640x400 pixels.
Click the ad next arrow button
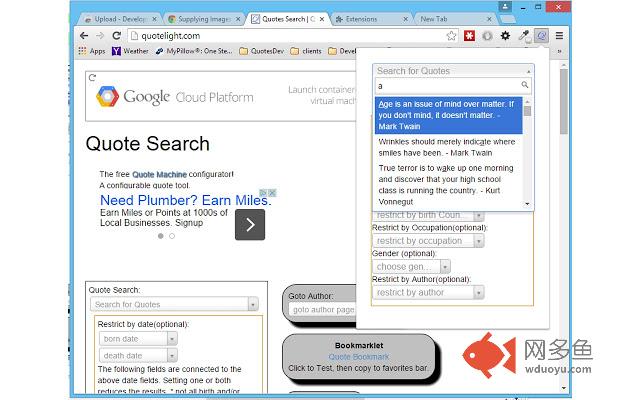point(250,224)
